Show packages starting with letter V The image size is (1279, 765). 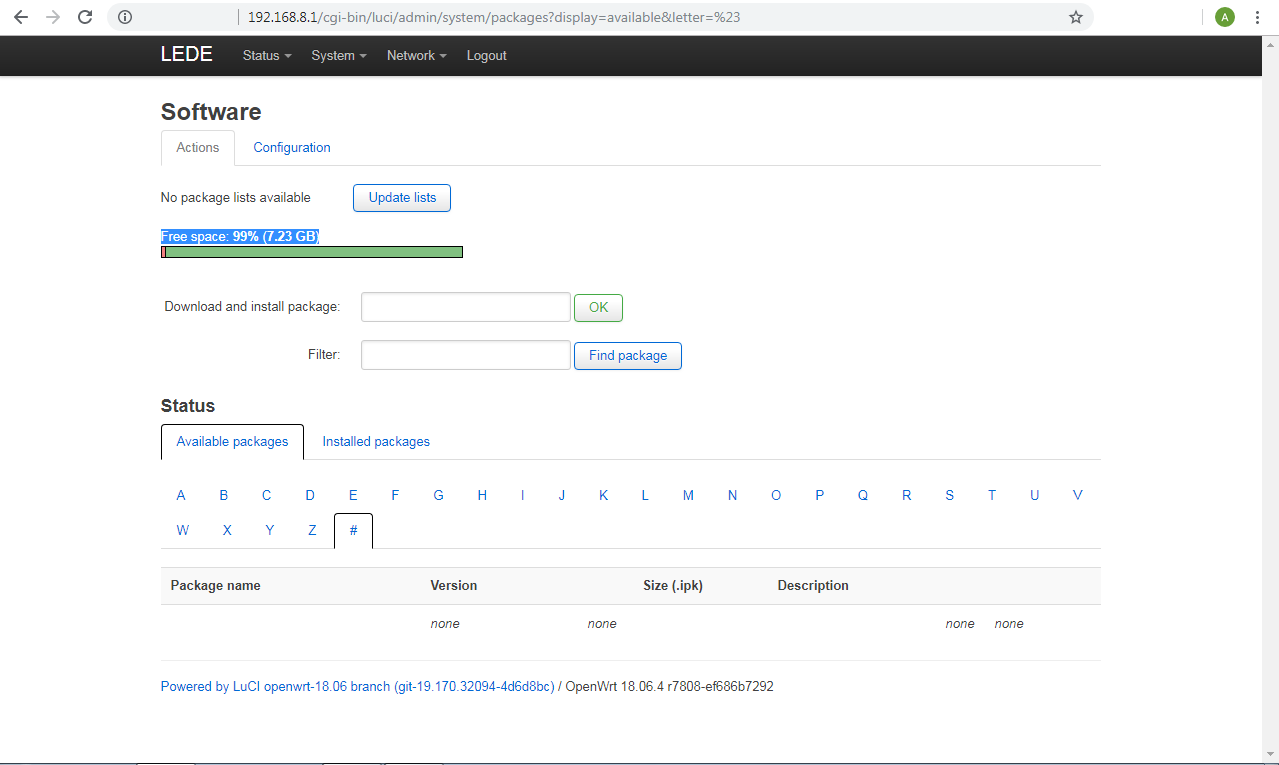(x=1078, y=496)
